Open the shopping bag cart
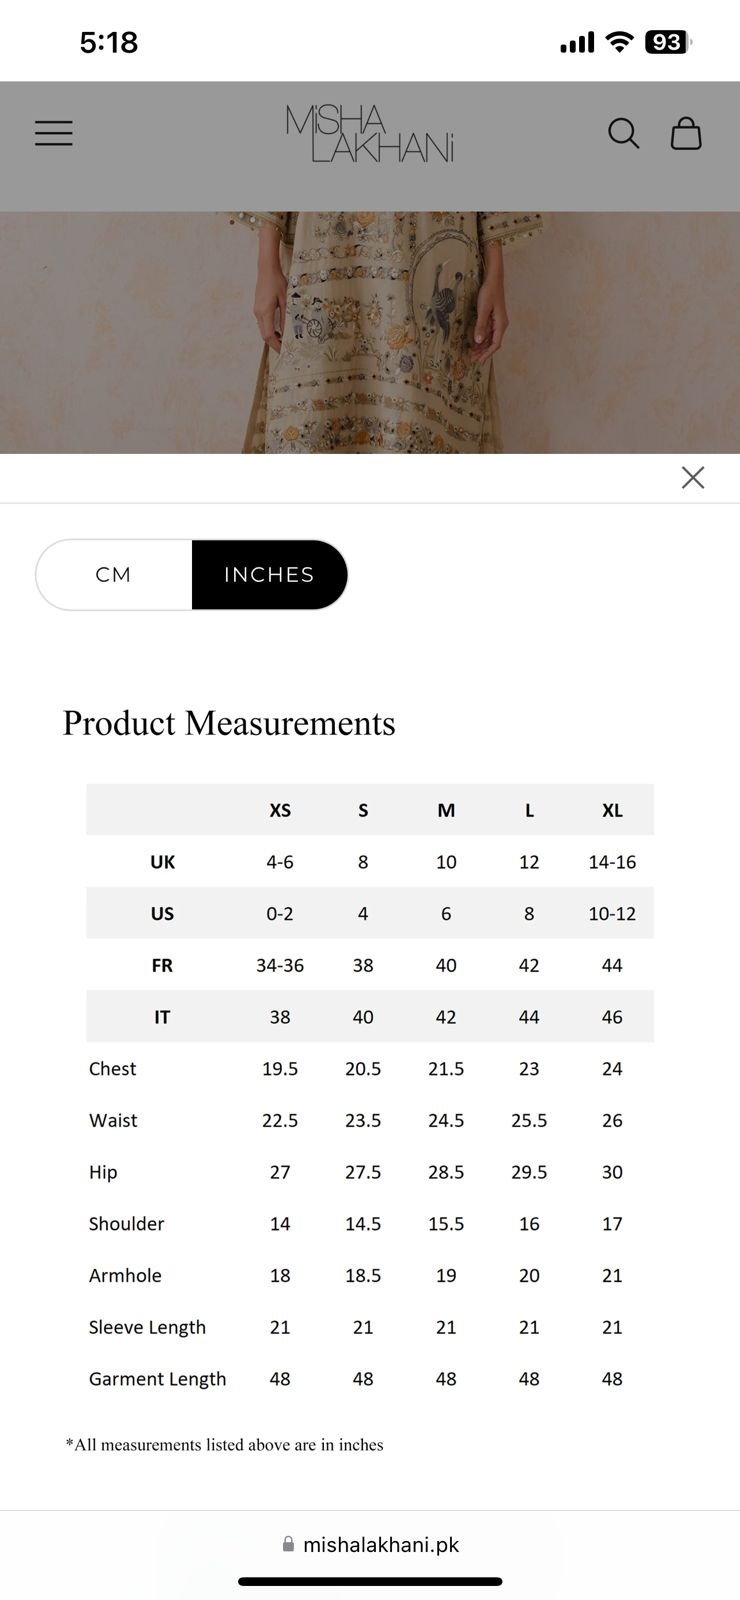Screen dimensions: 740x1600 tap(686, 133)
